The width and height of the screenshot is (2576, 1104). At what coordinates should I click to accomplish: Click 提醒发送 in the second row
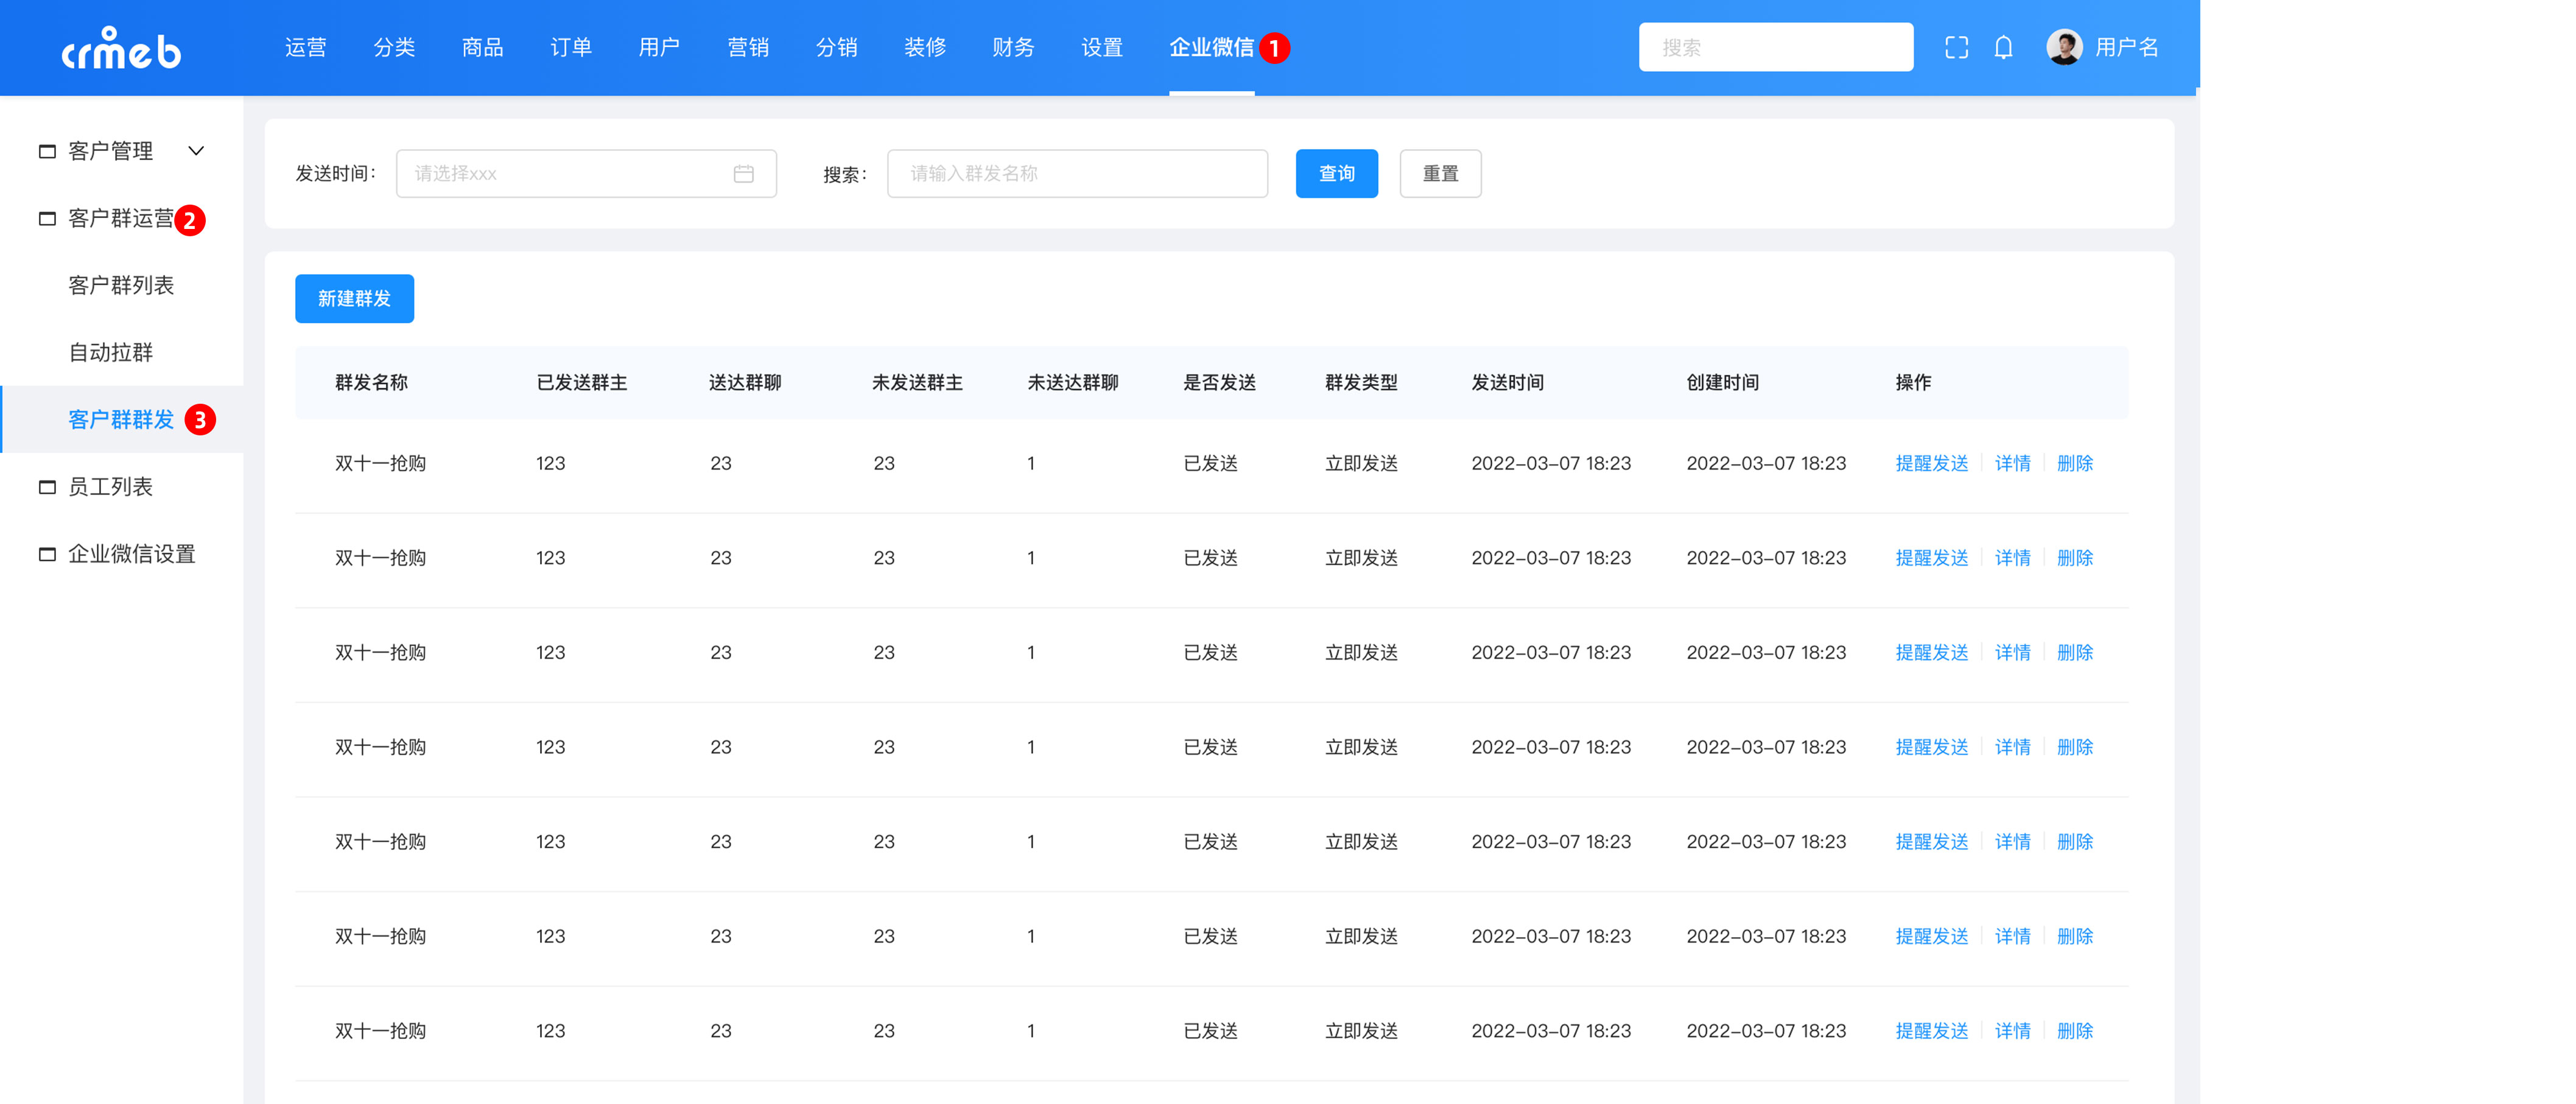point(1931,558)
